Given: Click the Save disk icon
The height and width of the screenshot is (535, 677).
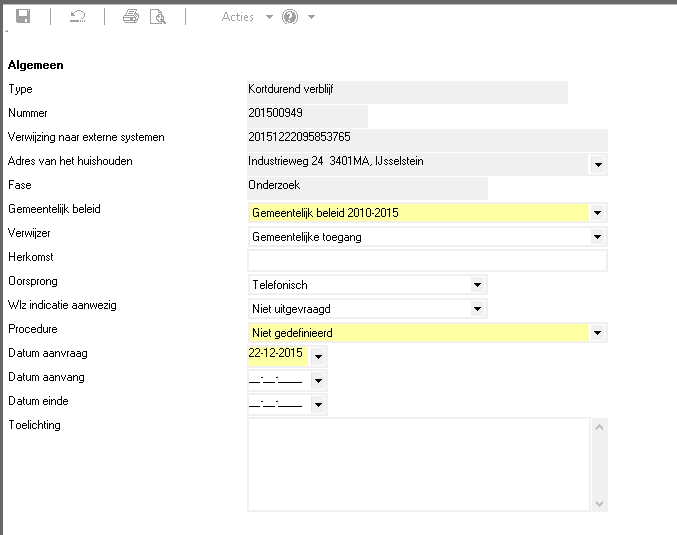Looking at the screenshot, I should (x=23, y=17).
